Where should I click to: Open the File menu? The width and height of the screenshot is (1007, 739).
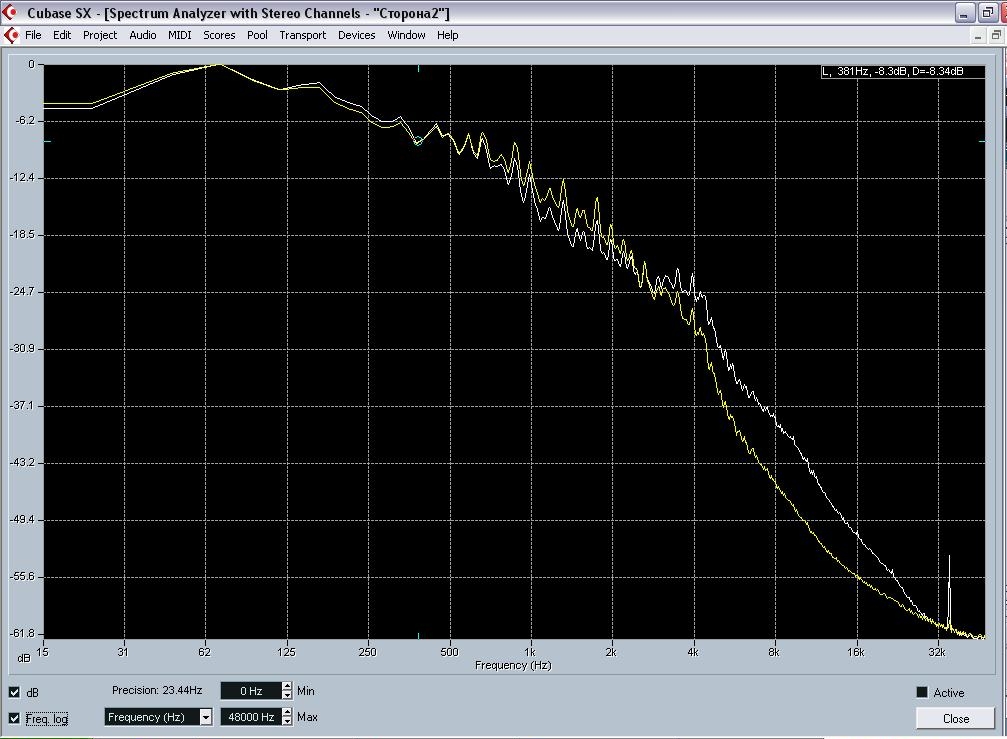point(33,35)
